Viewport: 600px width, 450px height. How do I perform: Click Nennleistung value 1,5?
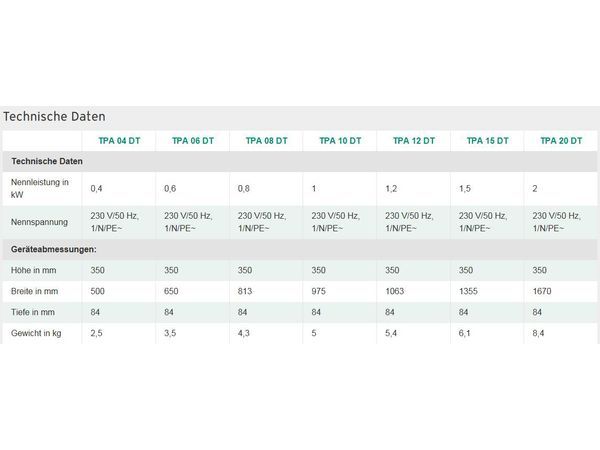coord(465,189)
